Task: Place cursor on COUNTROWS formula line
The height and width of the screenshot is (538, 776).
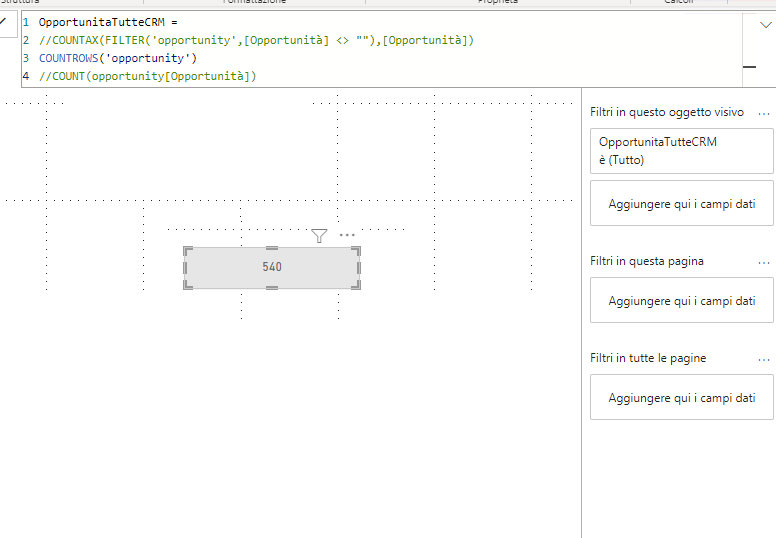Action: (x=118, y=58)
